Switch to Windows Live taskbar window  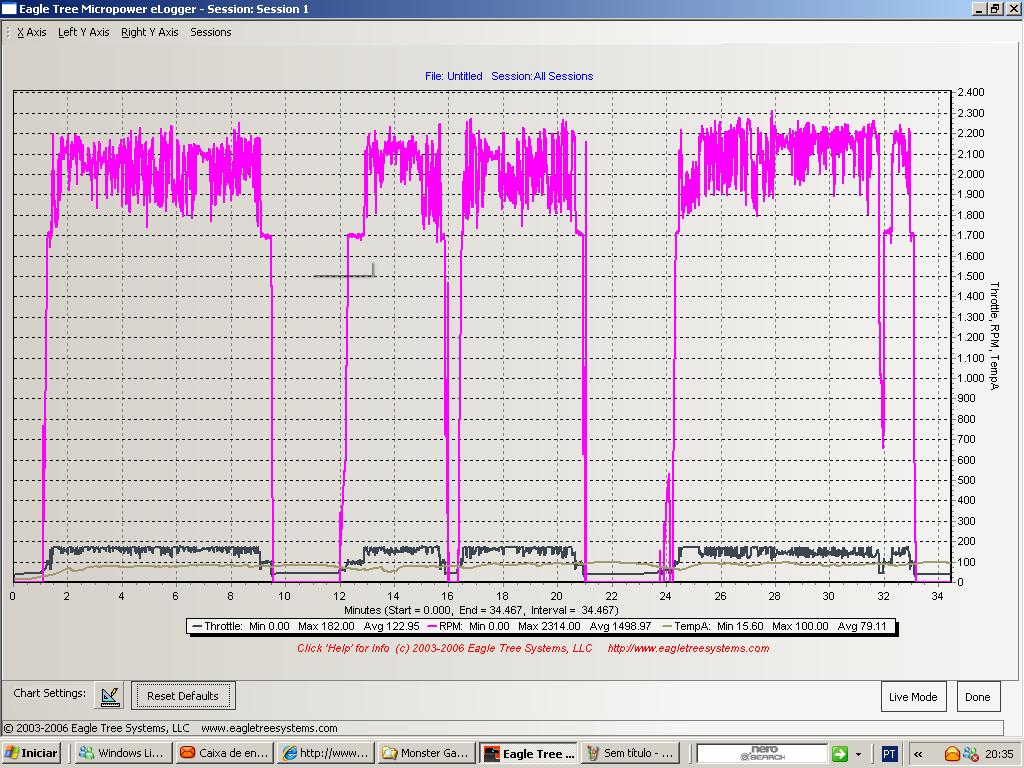pyautogui.click(x=121, y=753)
